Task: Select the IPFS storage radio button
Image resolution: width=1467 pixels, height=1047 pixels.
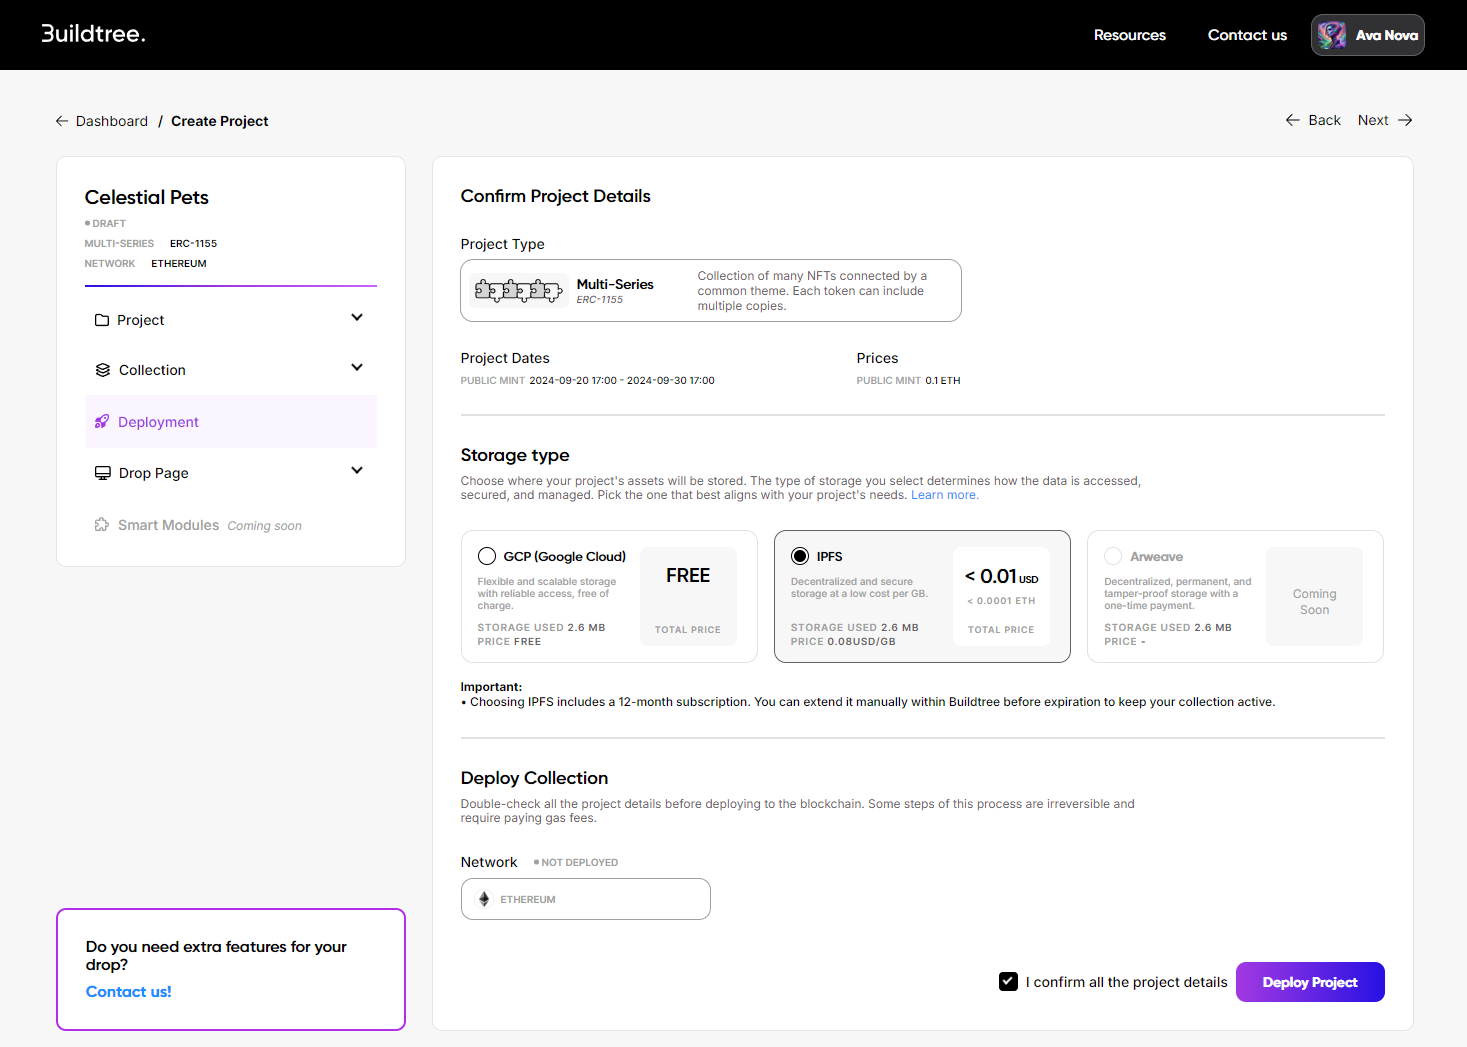Action: (800, 556)
